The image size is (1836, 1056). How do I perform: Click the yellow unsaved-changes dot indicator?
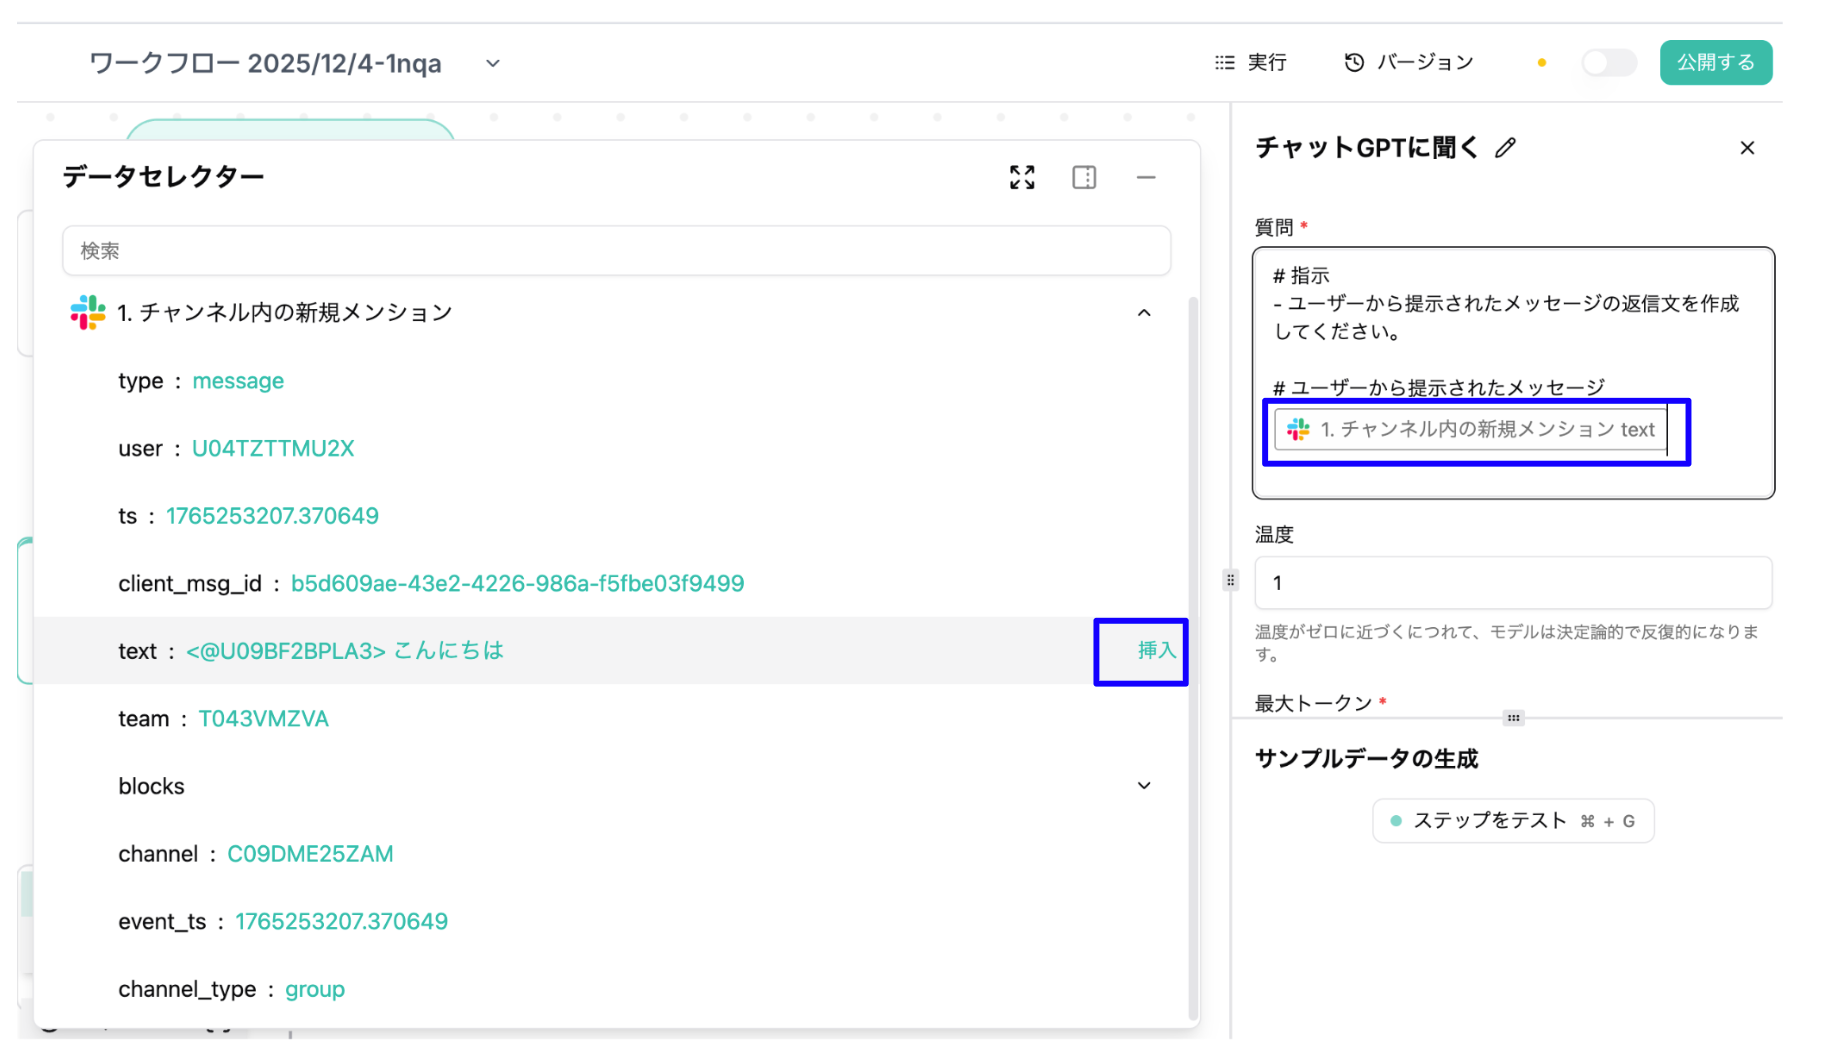click(1542, 62)
